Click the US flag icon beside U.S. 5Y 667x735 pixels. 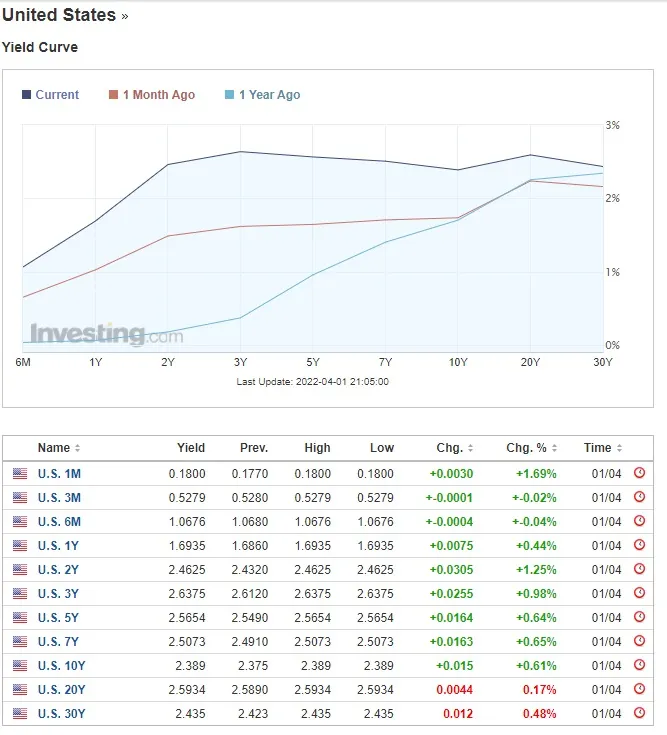pyautogui.click(x=20, y=617)
